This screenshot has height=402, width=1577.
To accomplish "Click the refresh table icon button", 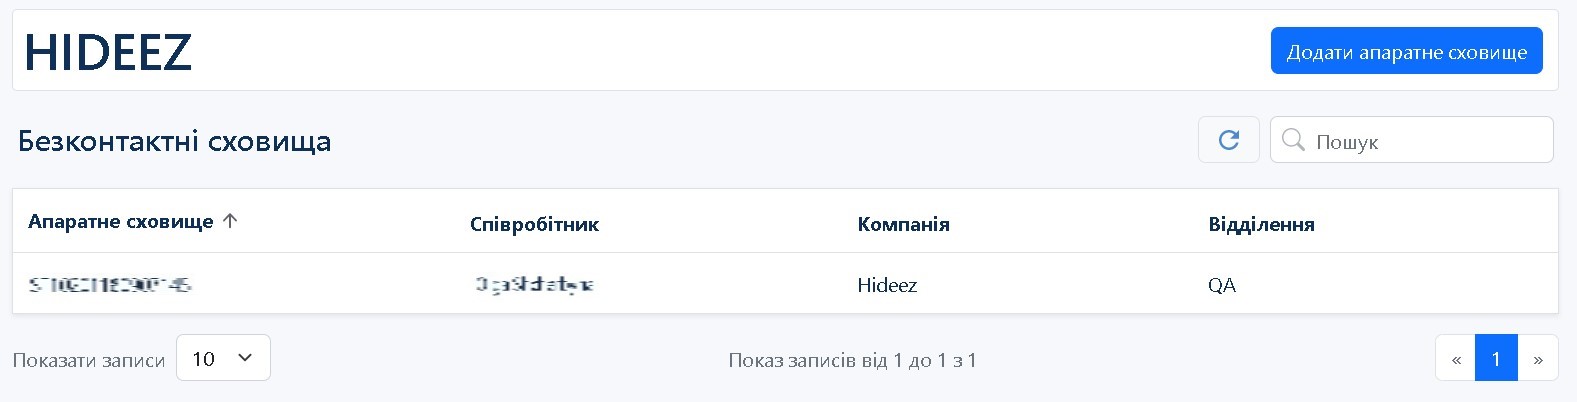I will (x=1228, y=140).
